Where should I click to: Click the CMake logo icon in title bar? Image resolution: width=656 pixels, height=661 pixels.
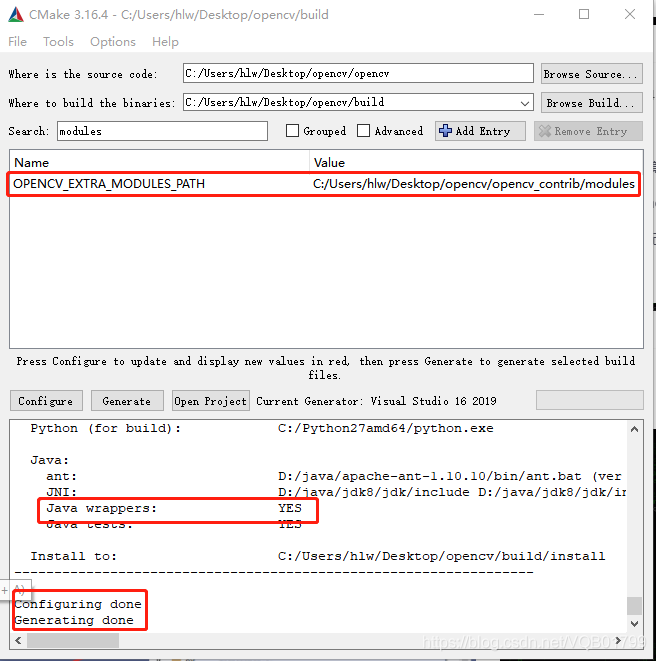pos(16,15)
